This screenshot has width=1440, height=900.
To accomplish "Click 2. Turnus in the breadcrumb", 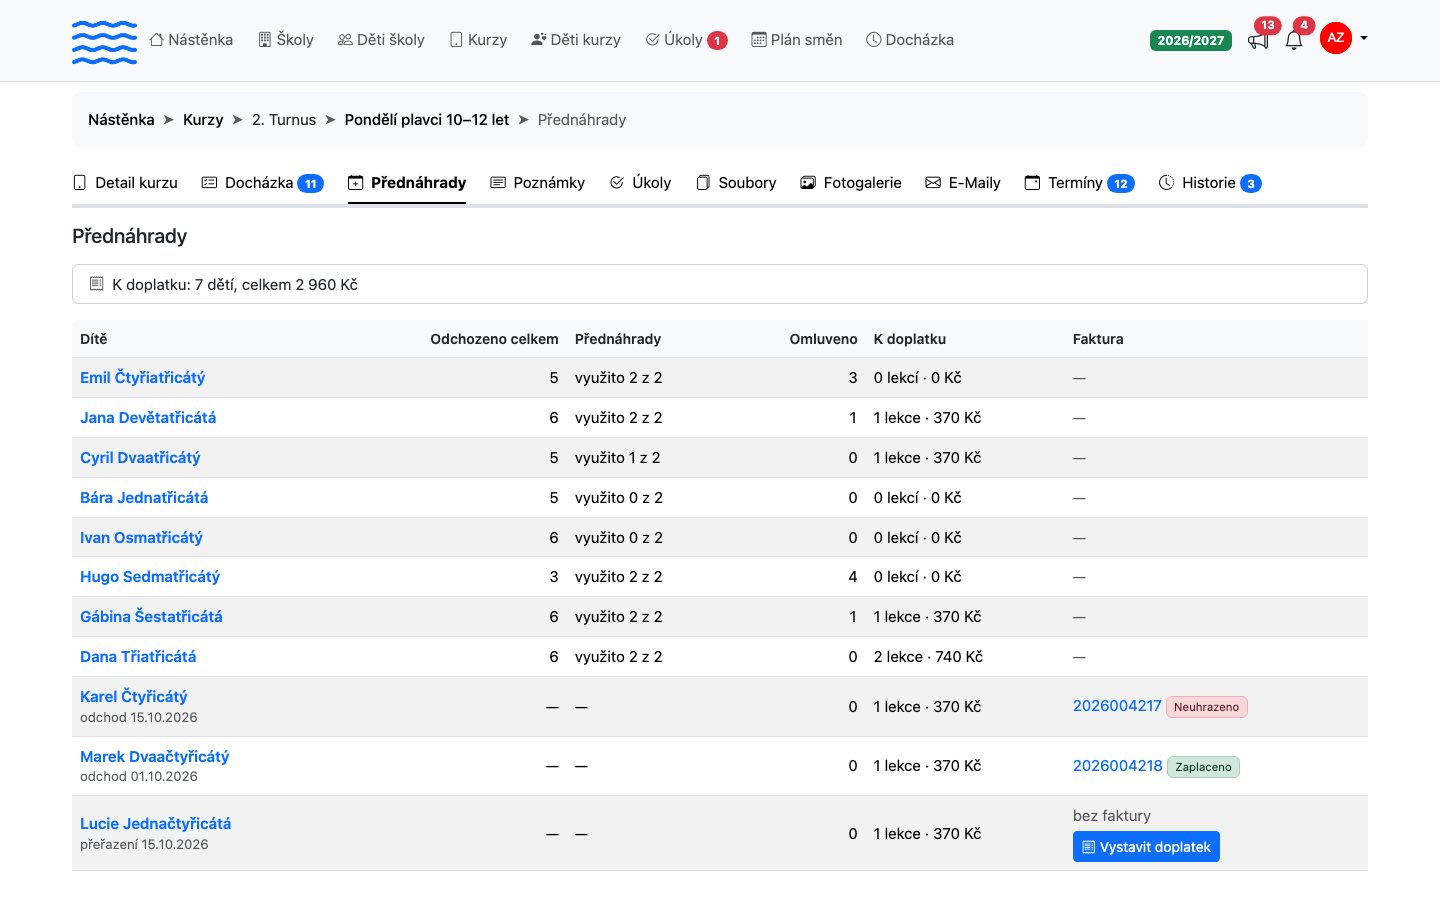I will click(284, 120).
